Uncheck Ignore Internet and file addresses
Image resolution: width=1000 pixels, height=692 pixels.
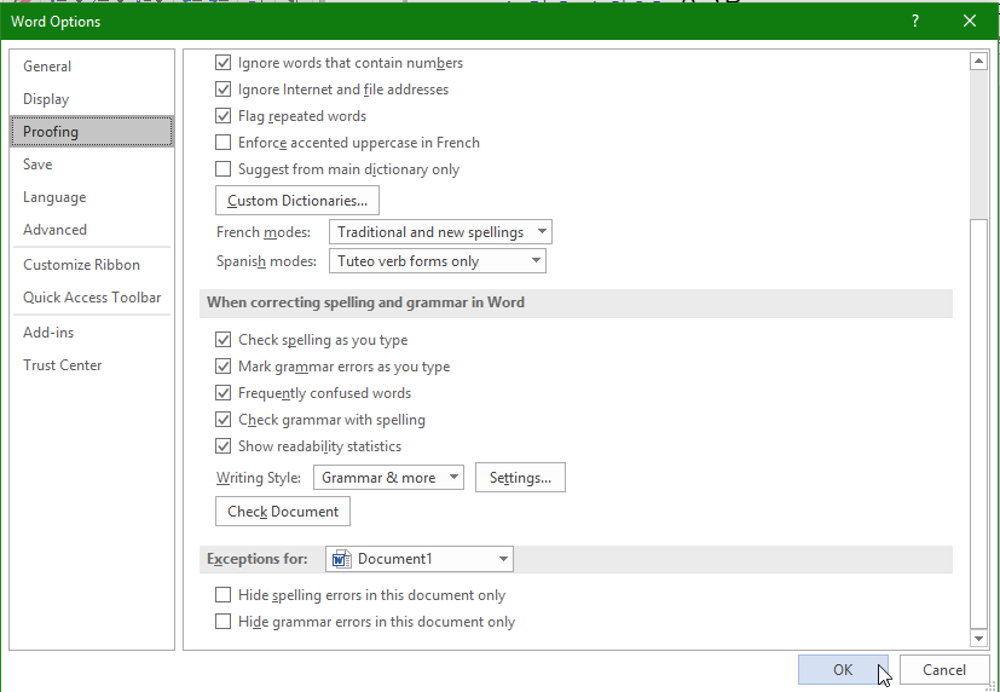click(x=223, y=89)
